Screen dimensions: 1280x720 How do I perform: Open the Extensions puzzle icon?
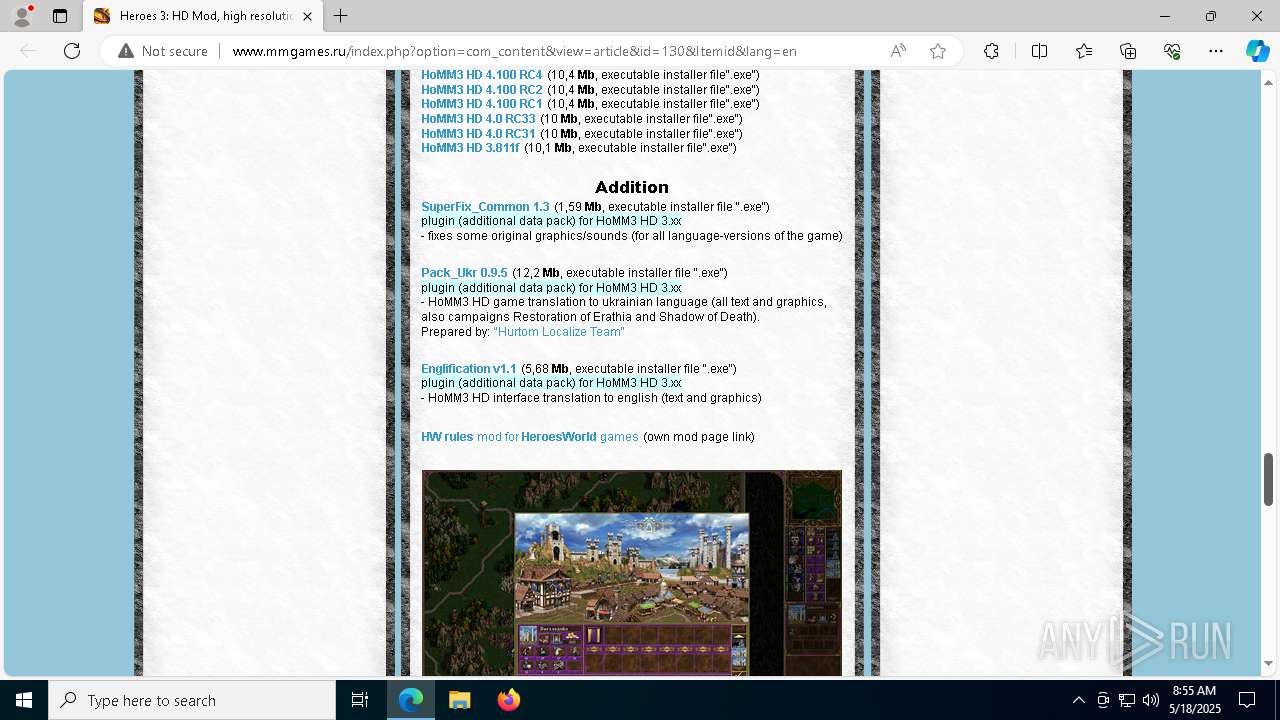pos(991,51)
